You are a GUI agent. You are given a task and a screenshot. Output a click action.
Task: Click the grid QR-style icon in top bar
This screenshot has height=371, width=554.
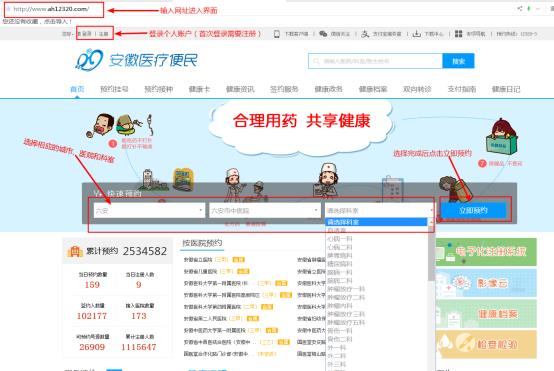[458, 34]
